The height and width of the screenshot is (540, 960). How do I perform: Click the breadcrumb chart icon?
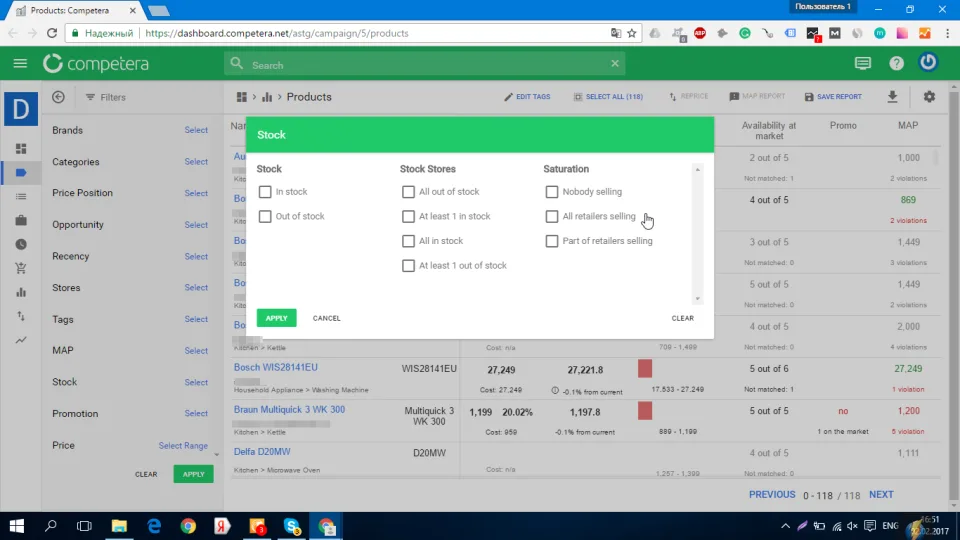[267, 97]
